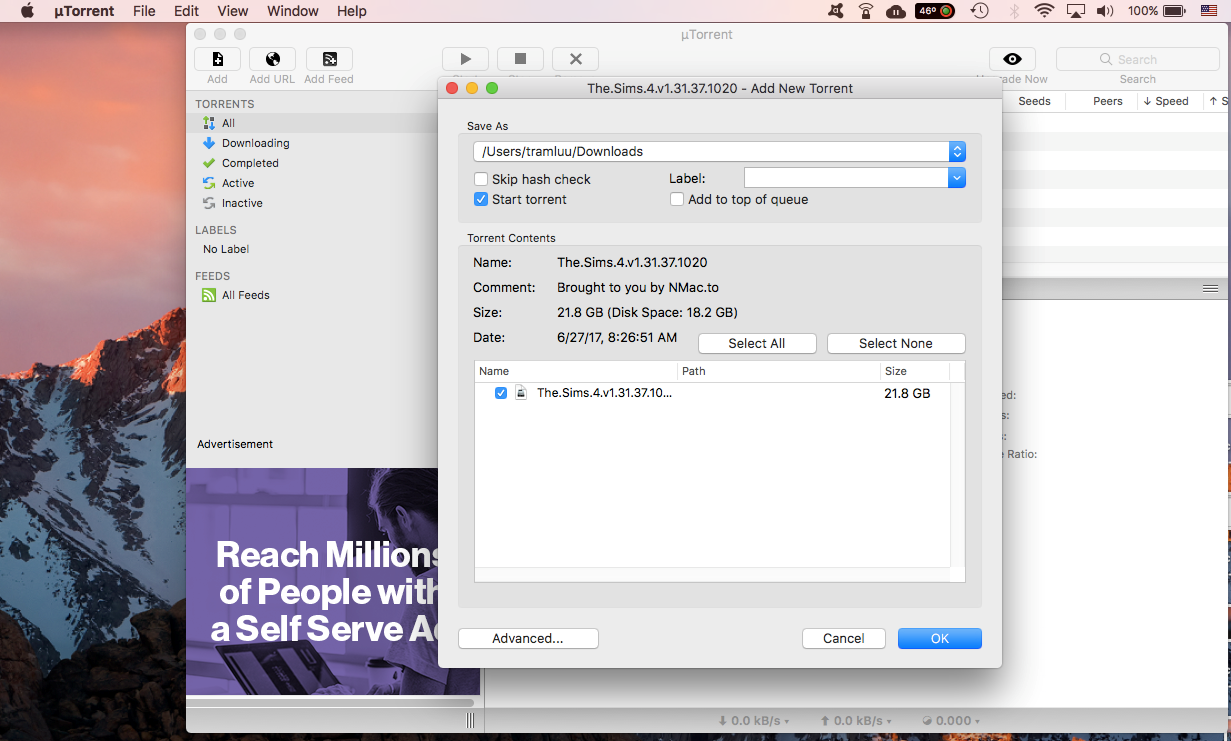Sort by Name column in file list
Screen dimensions: 1231x741
[576, 371]
